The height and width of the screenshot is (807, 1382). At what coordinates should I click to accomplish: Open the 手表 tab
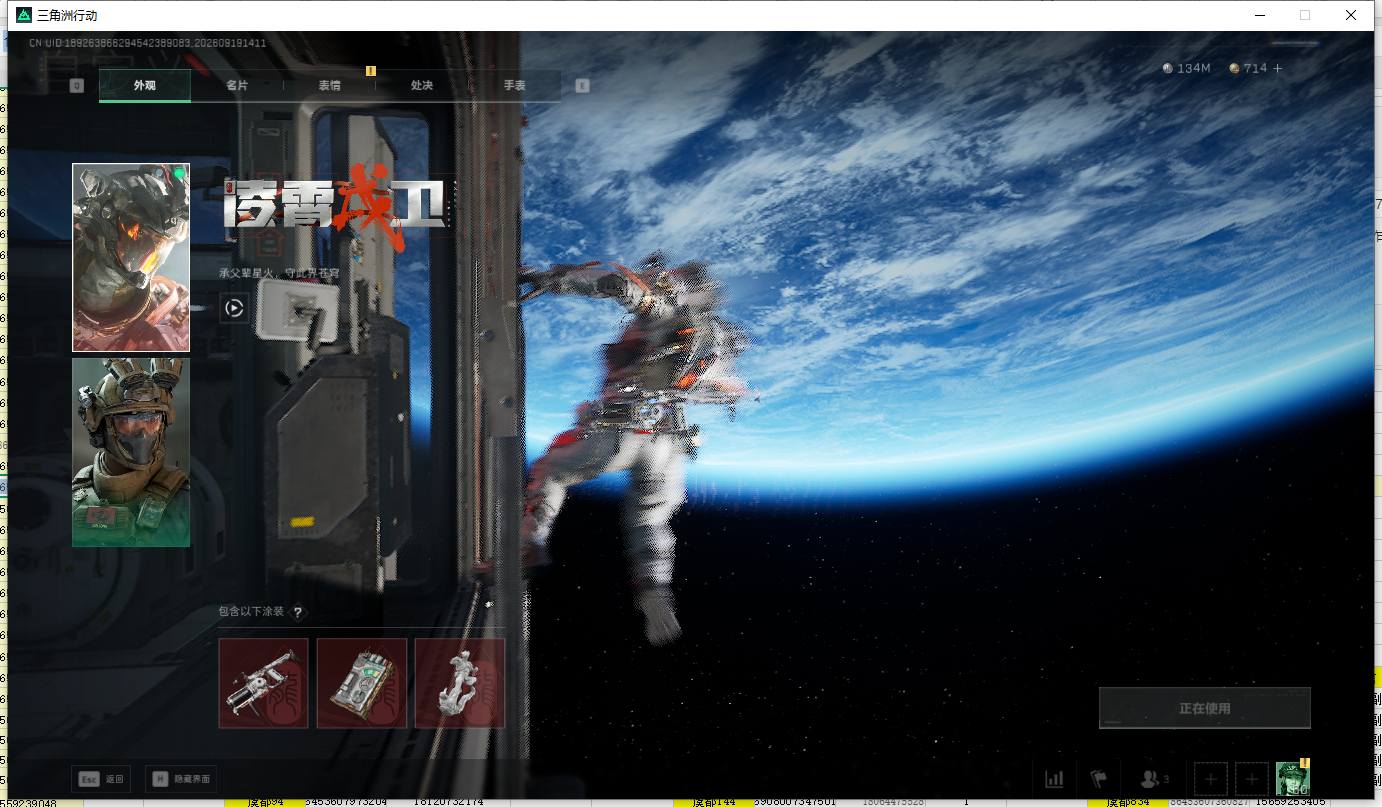click(514, 86)
